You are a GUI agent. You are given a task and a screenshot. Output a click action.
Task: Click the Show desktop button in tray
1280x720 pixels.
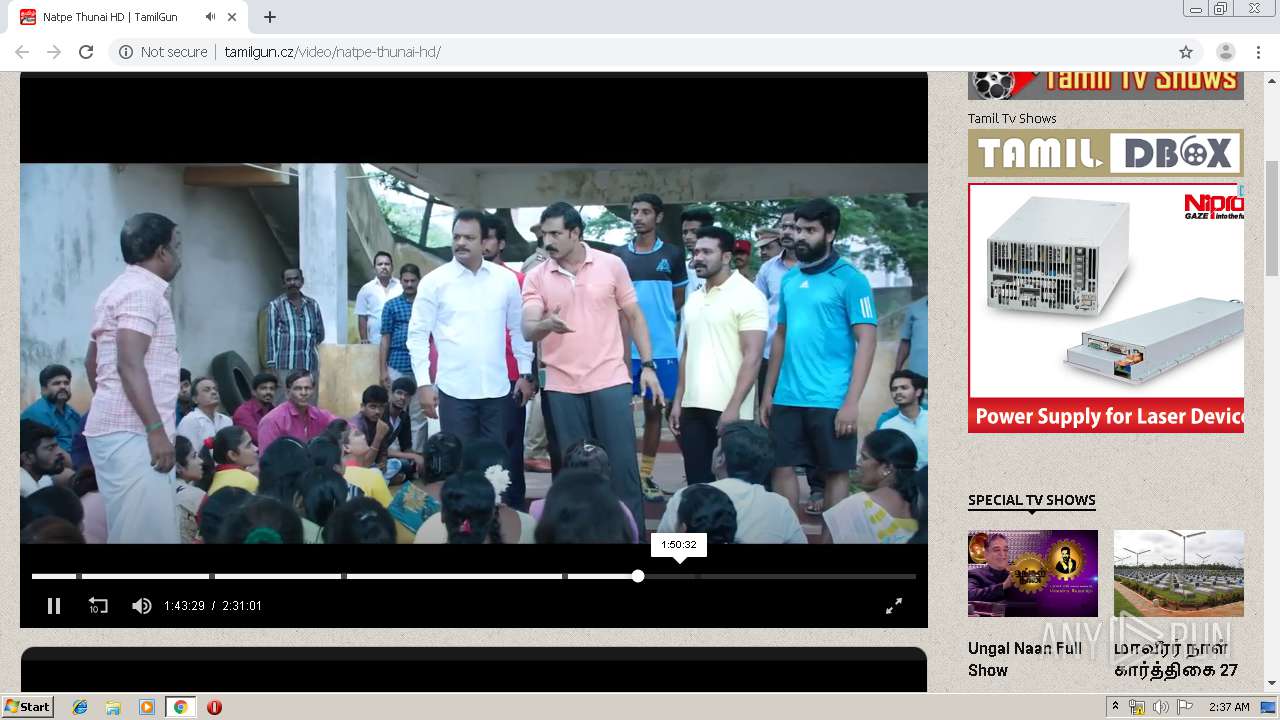click(1269, 707)
